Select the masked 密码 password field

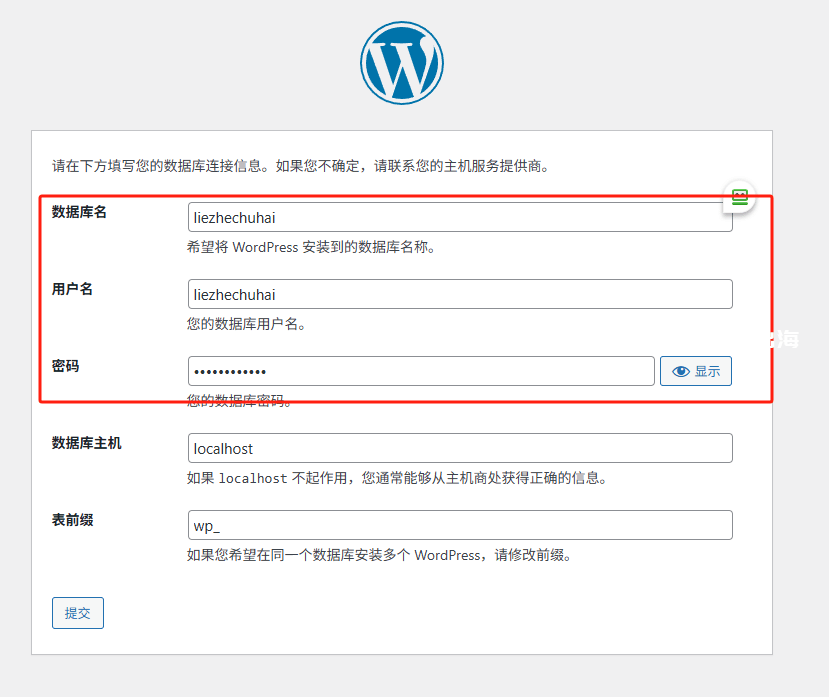(420, 371)
